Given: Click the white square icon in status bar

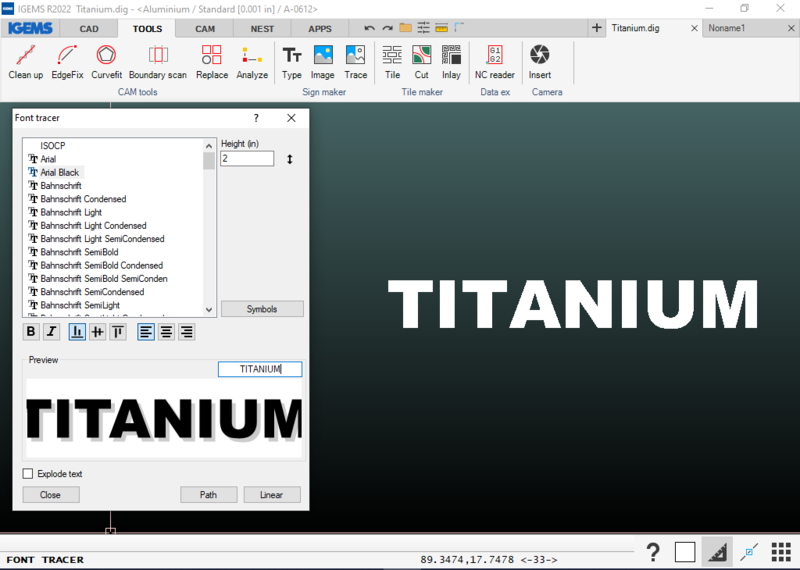Looking at the screenshot, I should 685,552.
